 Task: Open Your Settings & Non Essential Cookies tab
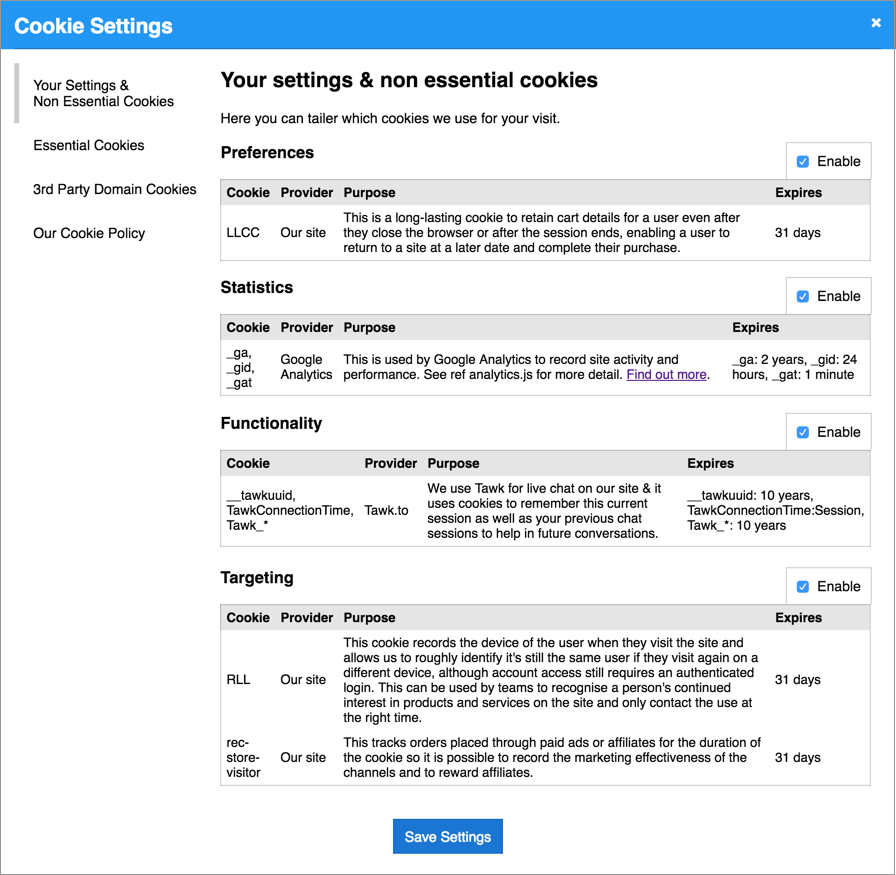tap(103, 93)
